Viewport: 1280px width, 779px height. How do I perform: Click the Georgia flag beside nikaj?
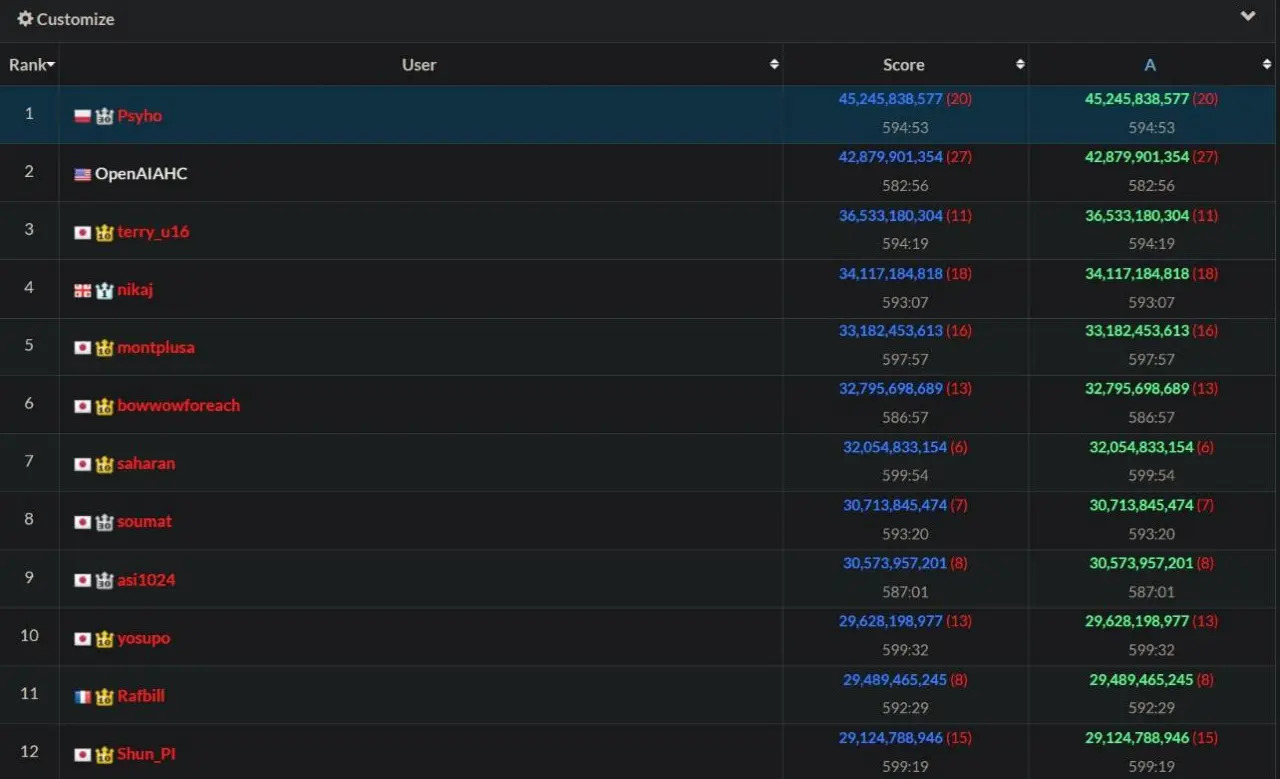point(83,290)
